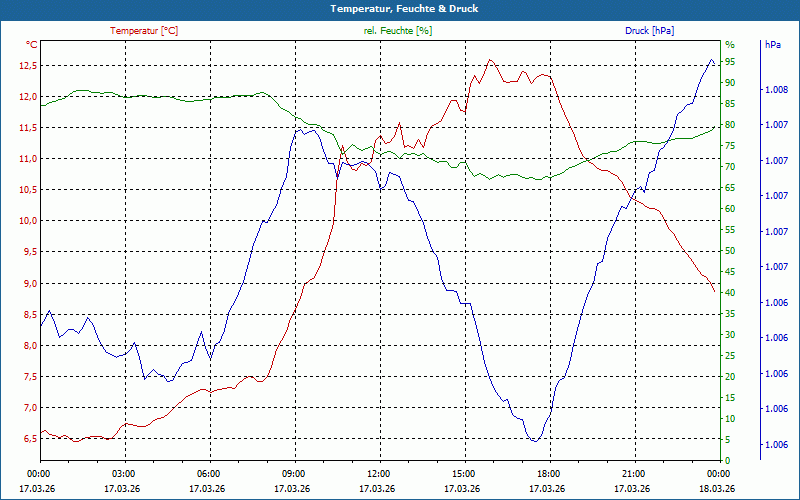800x500 pixels.
Task: Click the 90 tick on the humidity axis
Action: tap(730, 83)
